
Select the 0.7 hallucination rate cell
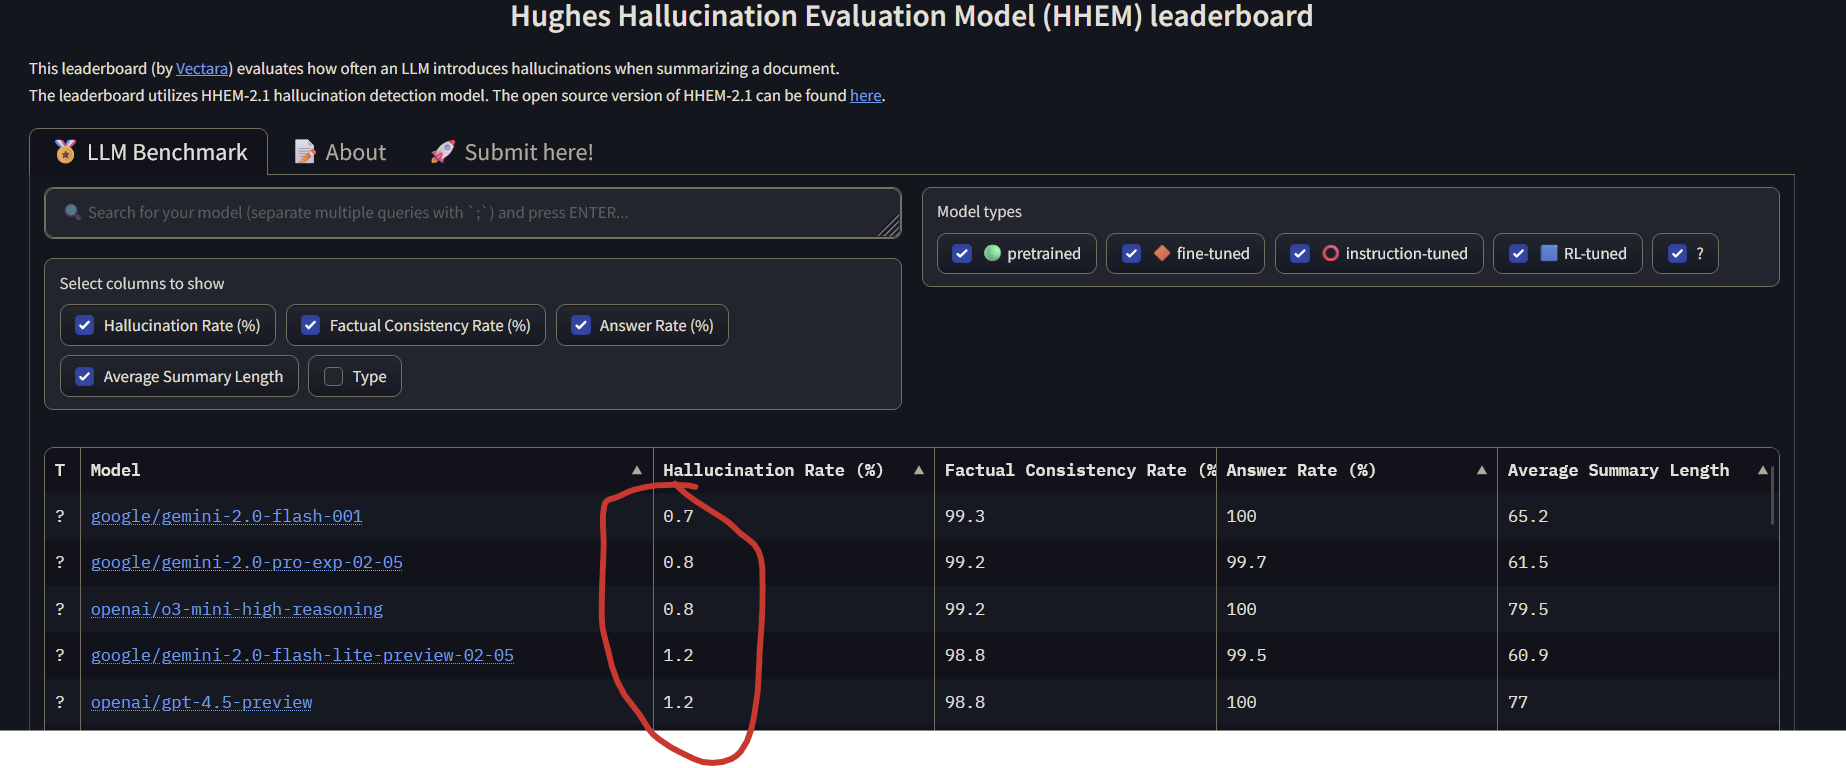[x=794, y=516]
